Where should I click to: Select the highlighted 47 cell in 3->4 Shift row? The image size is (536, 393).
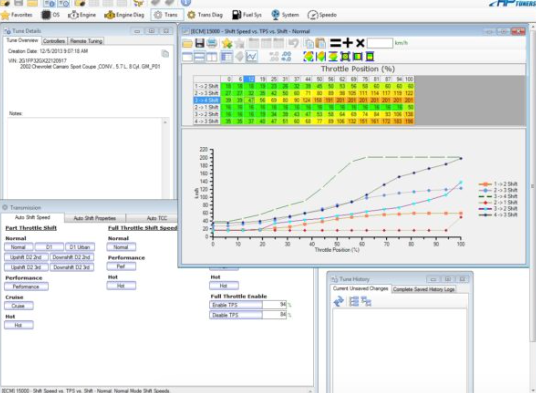point(251,100)
